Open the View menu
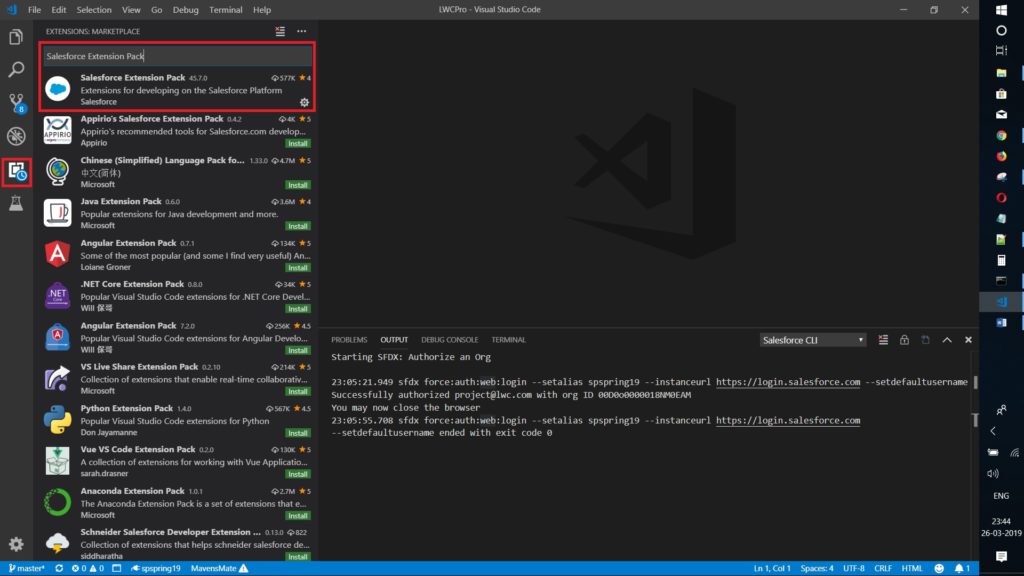 [131, 10]
